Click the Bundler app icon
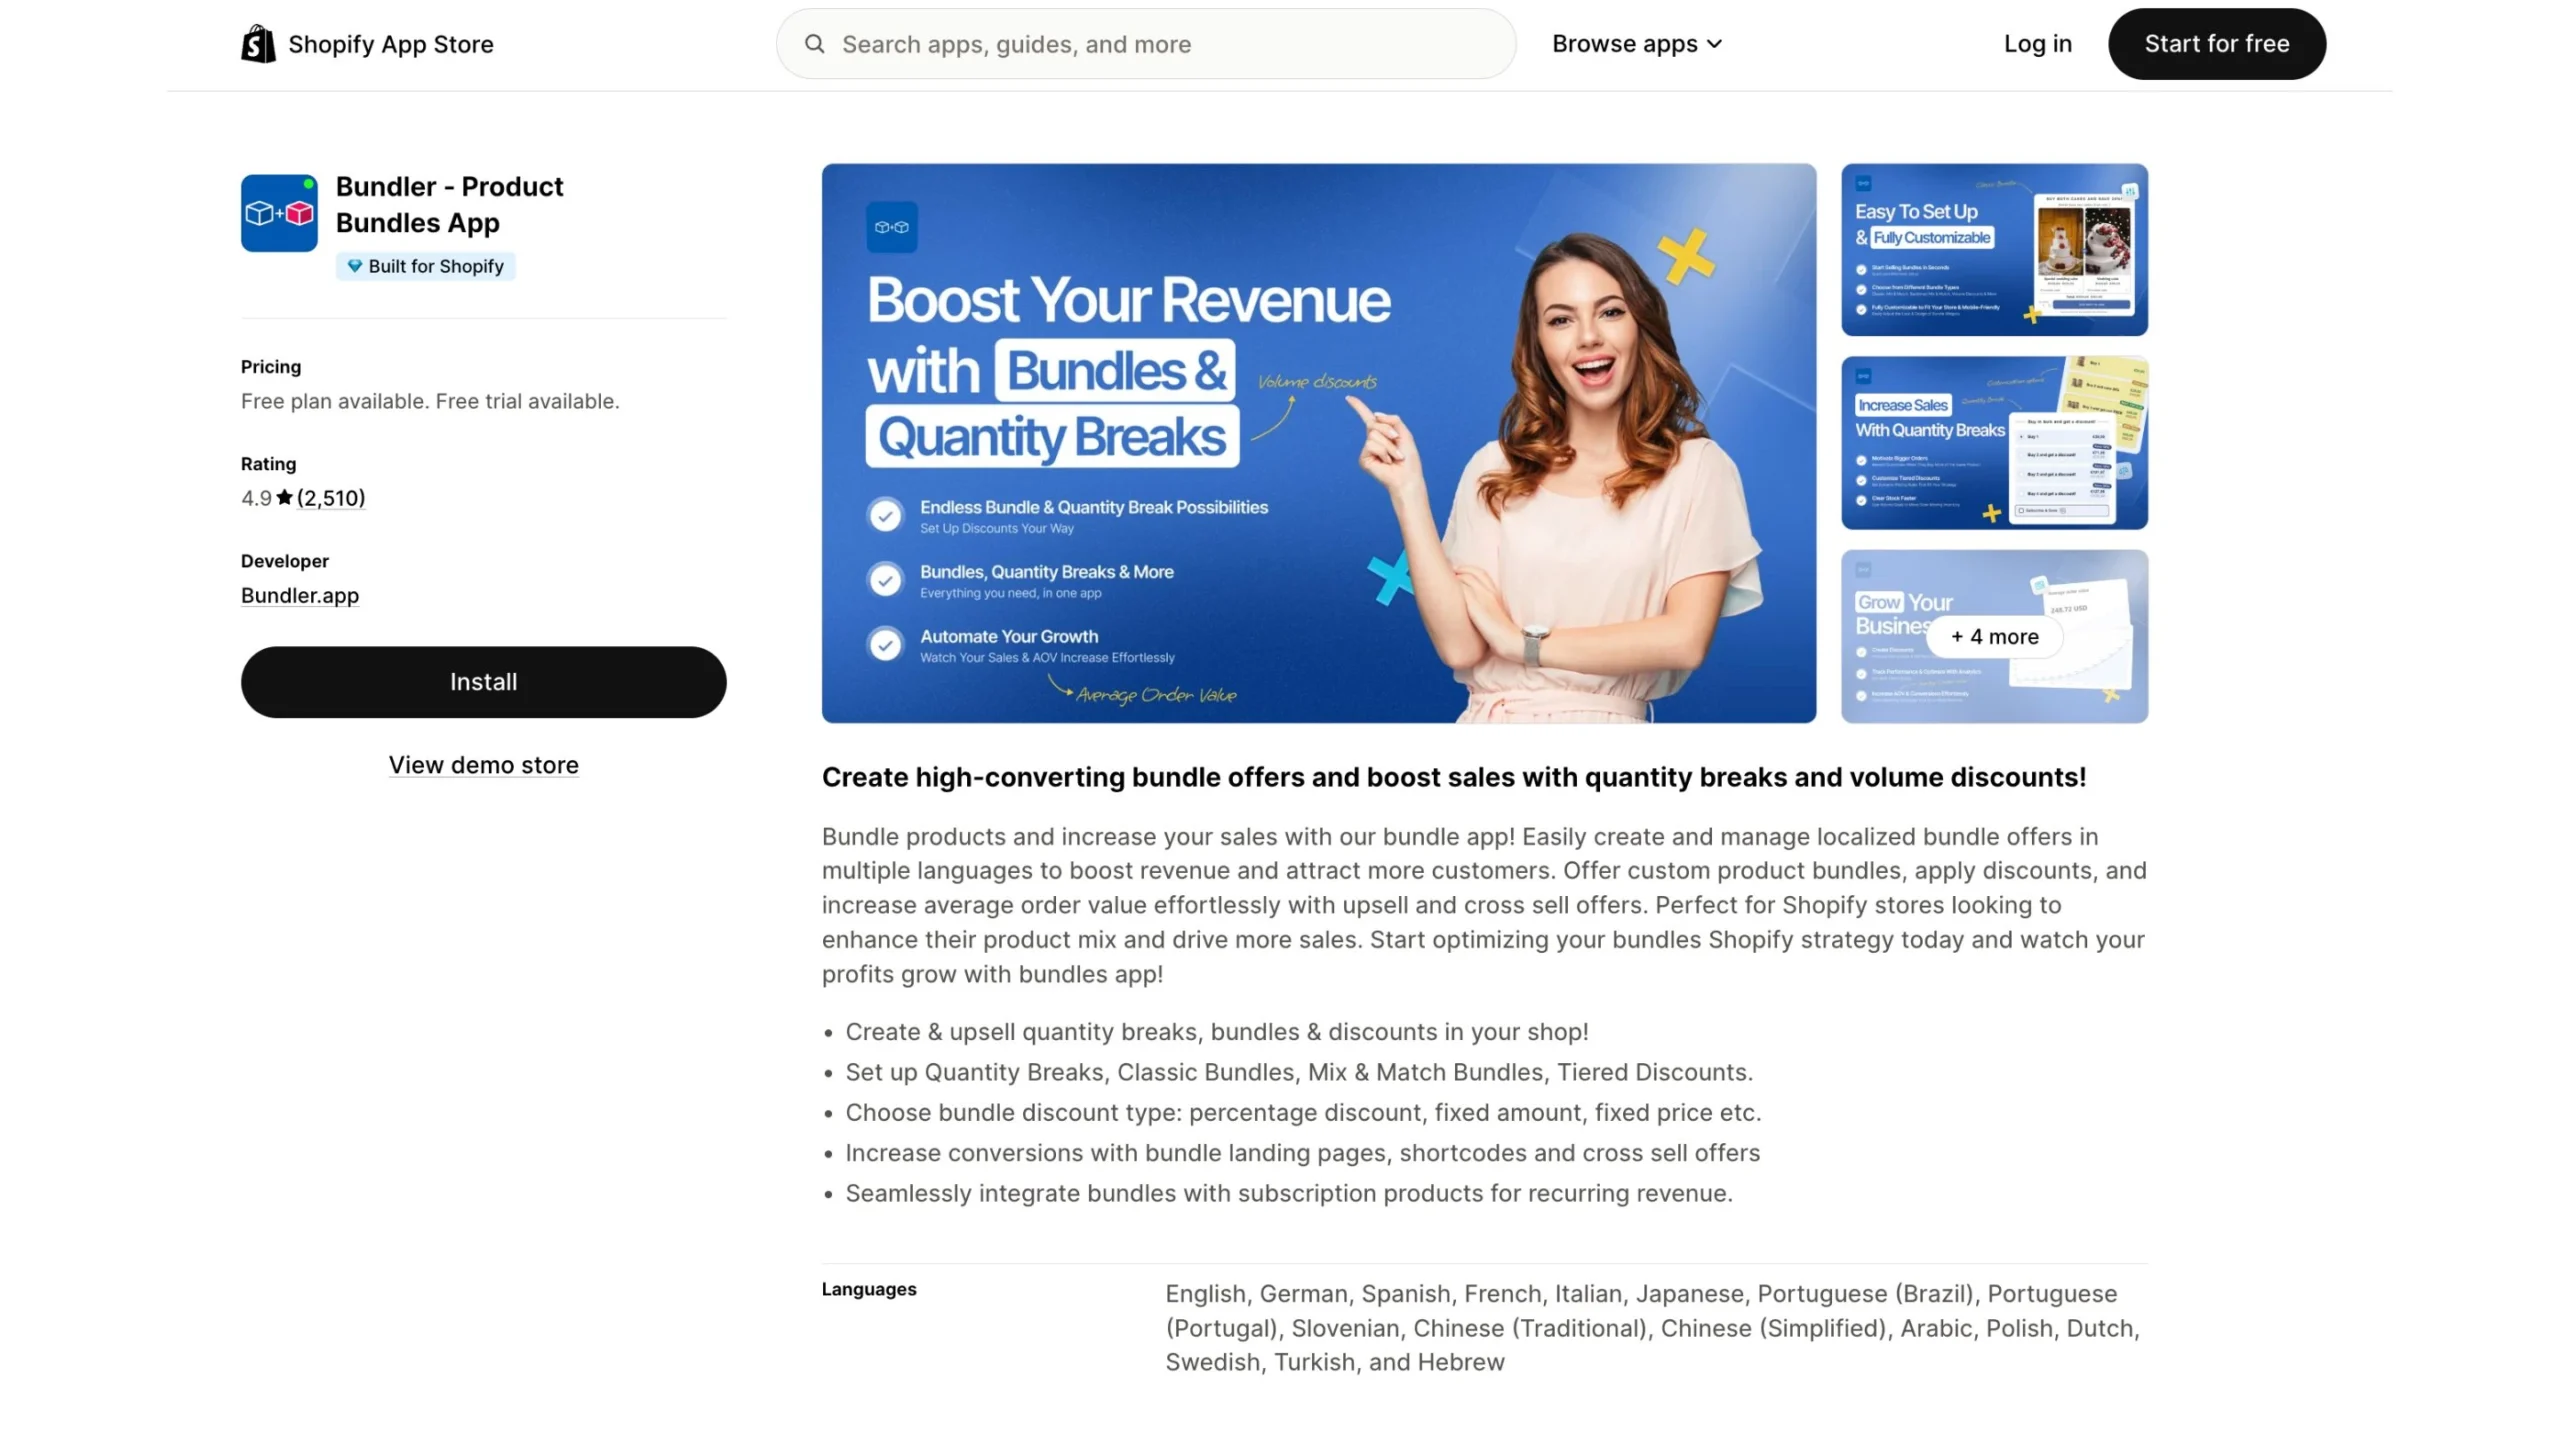Viewport: 2560px width, 1440px height. point(279,213)
